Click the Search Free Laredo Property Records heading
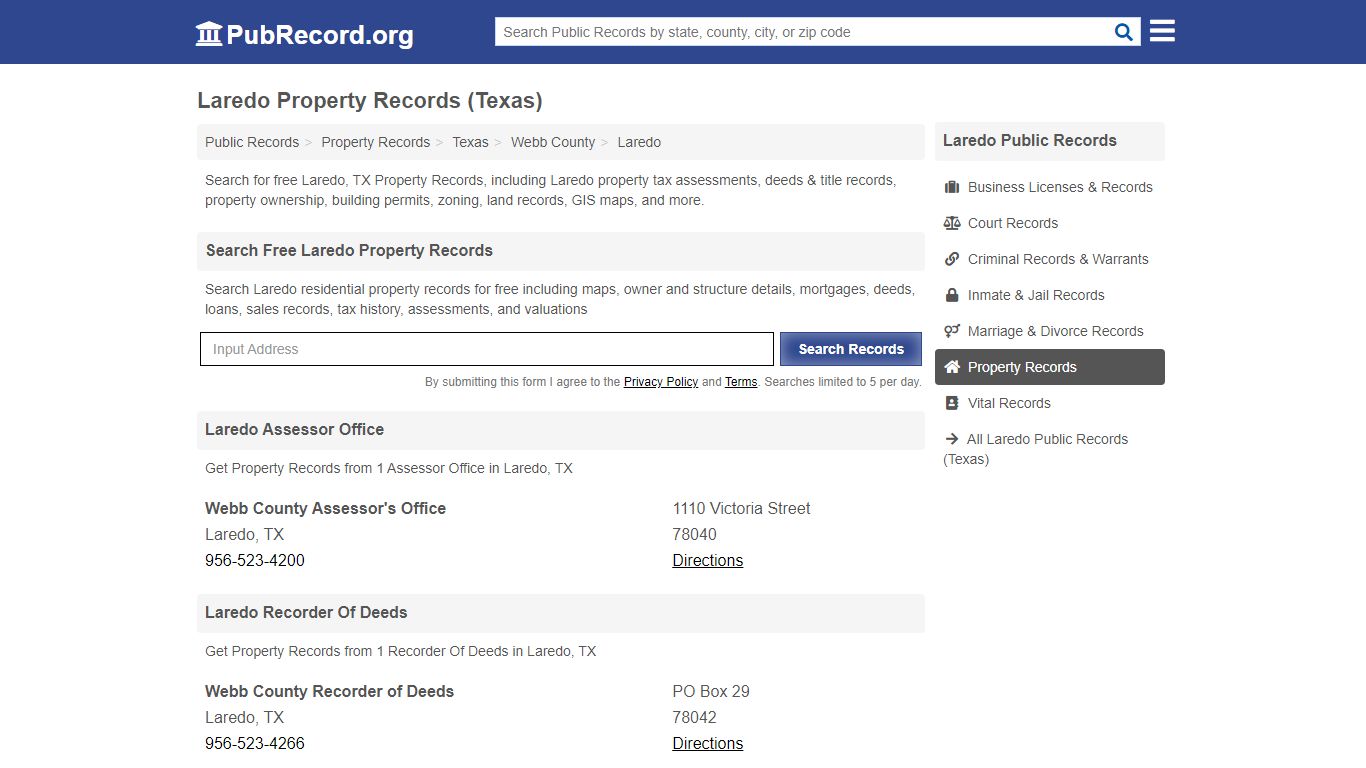 pos(349,250)
